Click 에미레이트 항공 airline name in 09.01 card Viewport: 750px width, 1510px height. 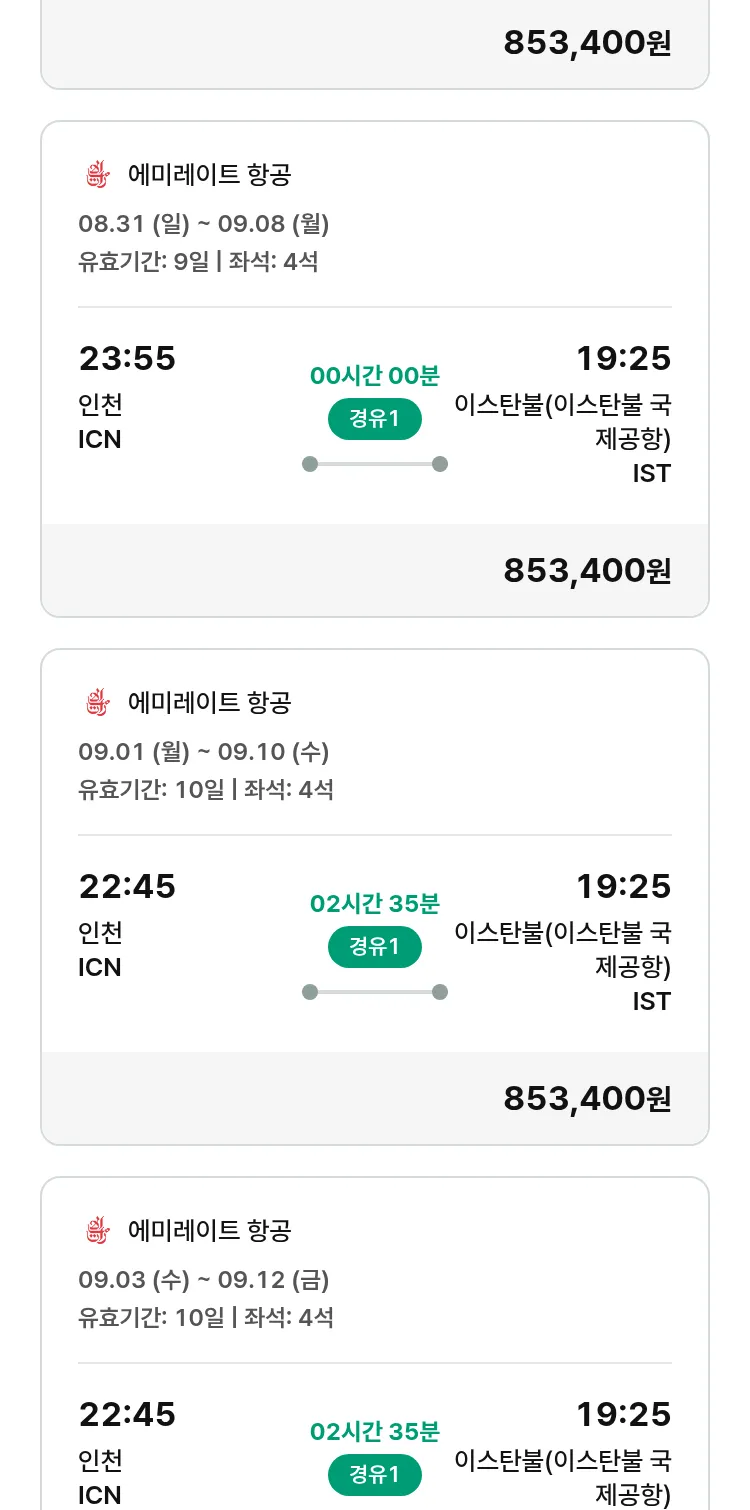(209, 703)
